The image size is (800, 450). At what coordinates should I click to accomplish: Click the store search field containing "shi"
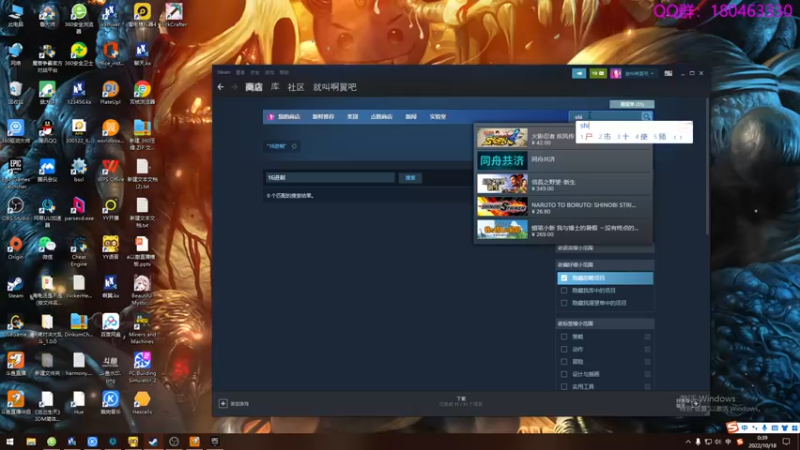[x=605, y=116]
